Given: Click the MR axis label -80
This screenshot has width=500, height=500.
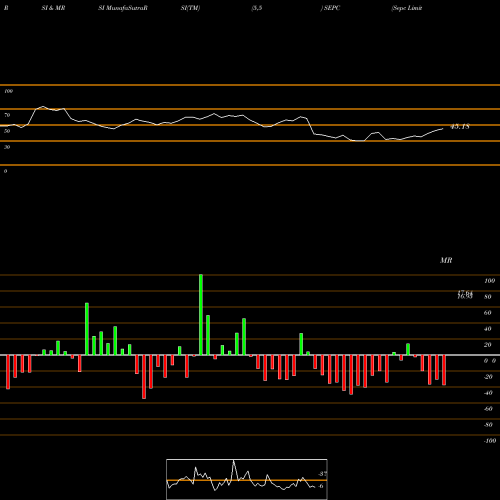Looking at the screenshot, I should tap(488, 425).
